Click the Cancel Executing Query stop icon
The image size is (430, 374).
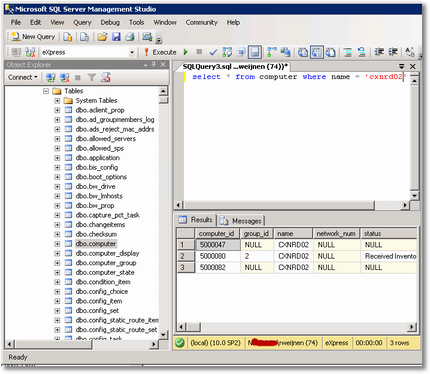199,52
